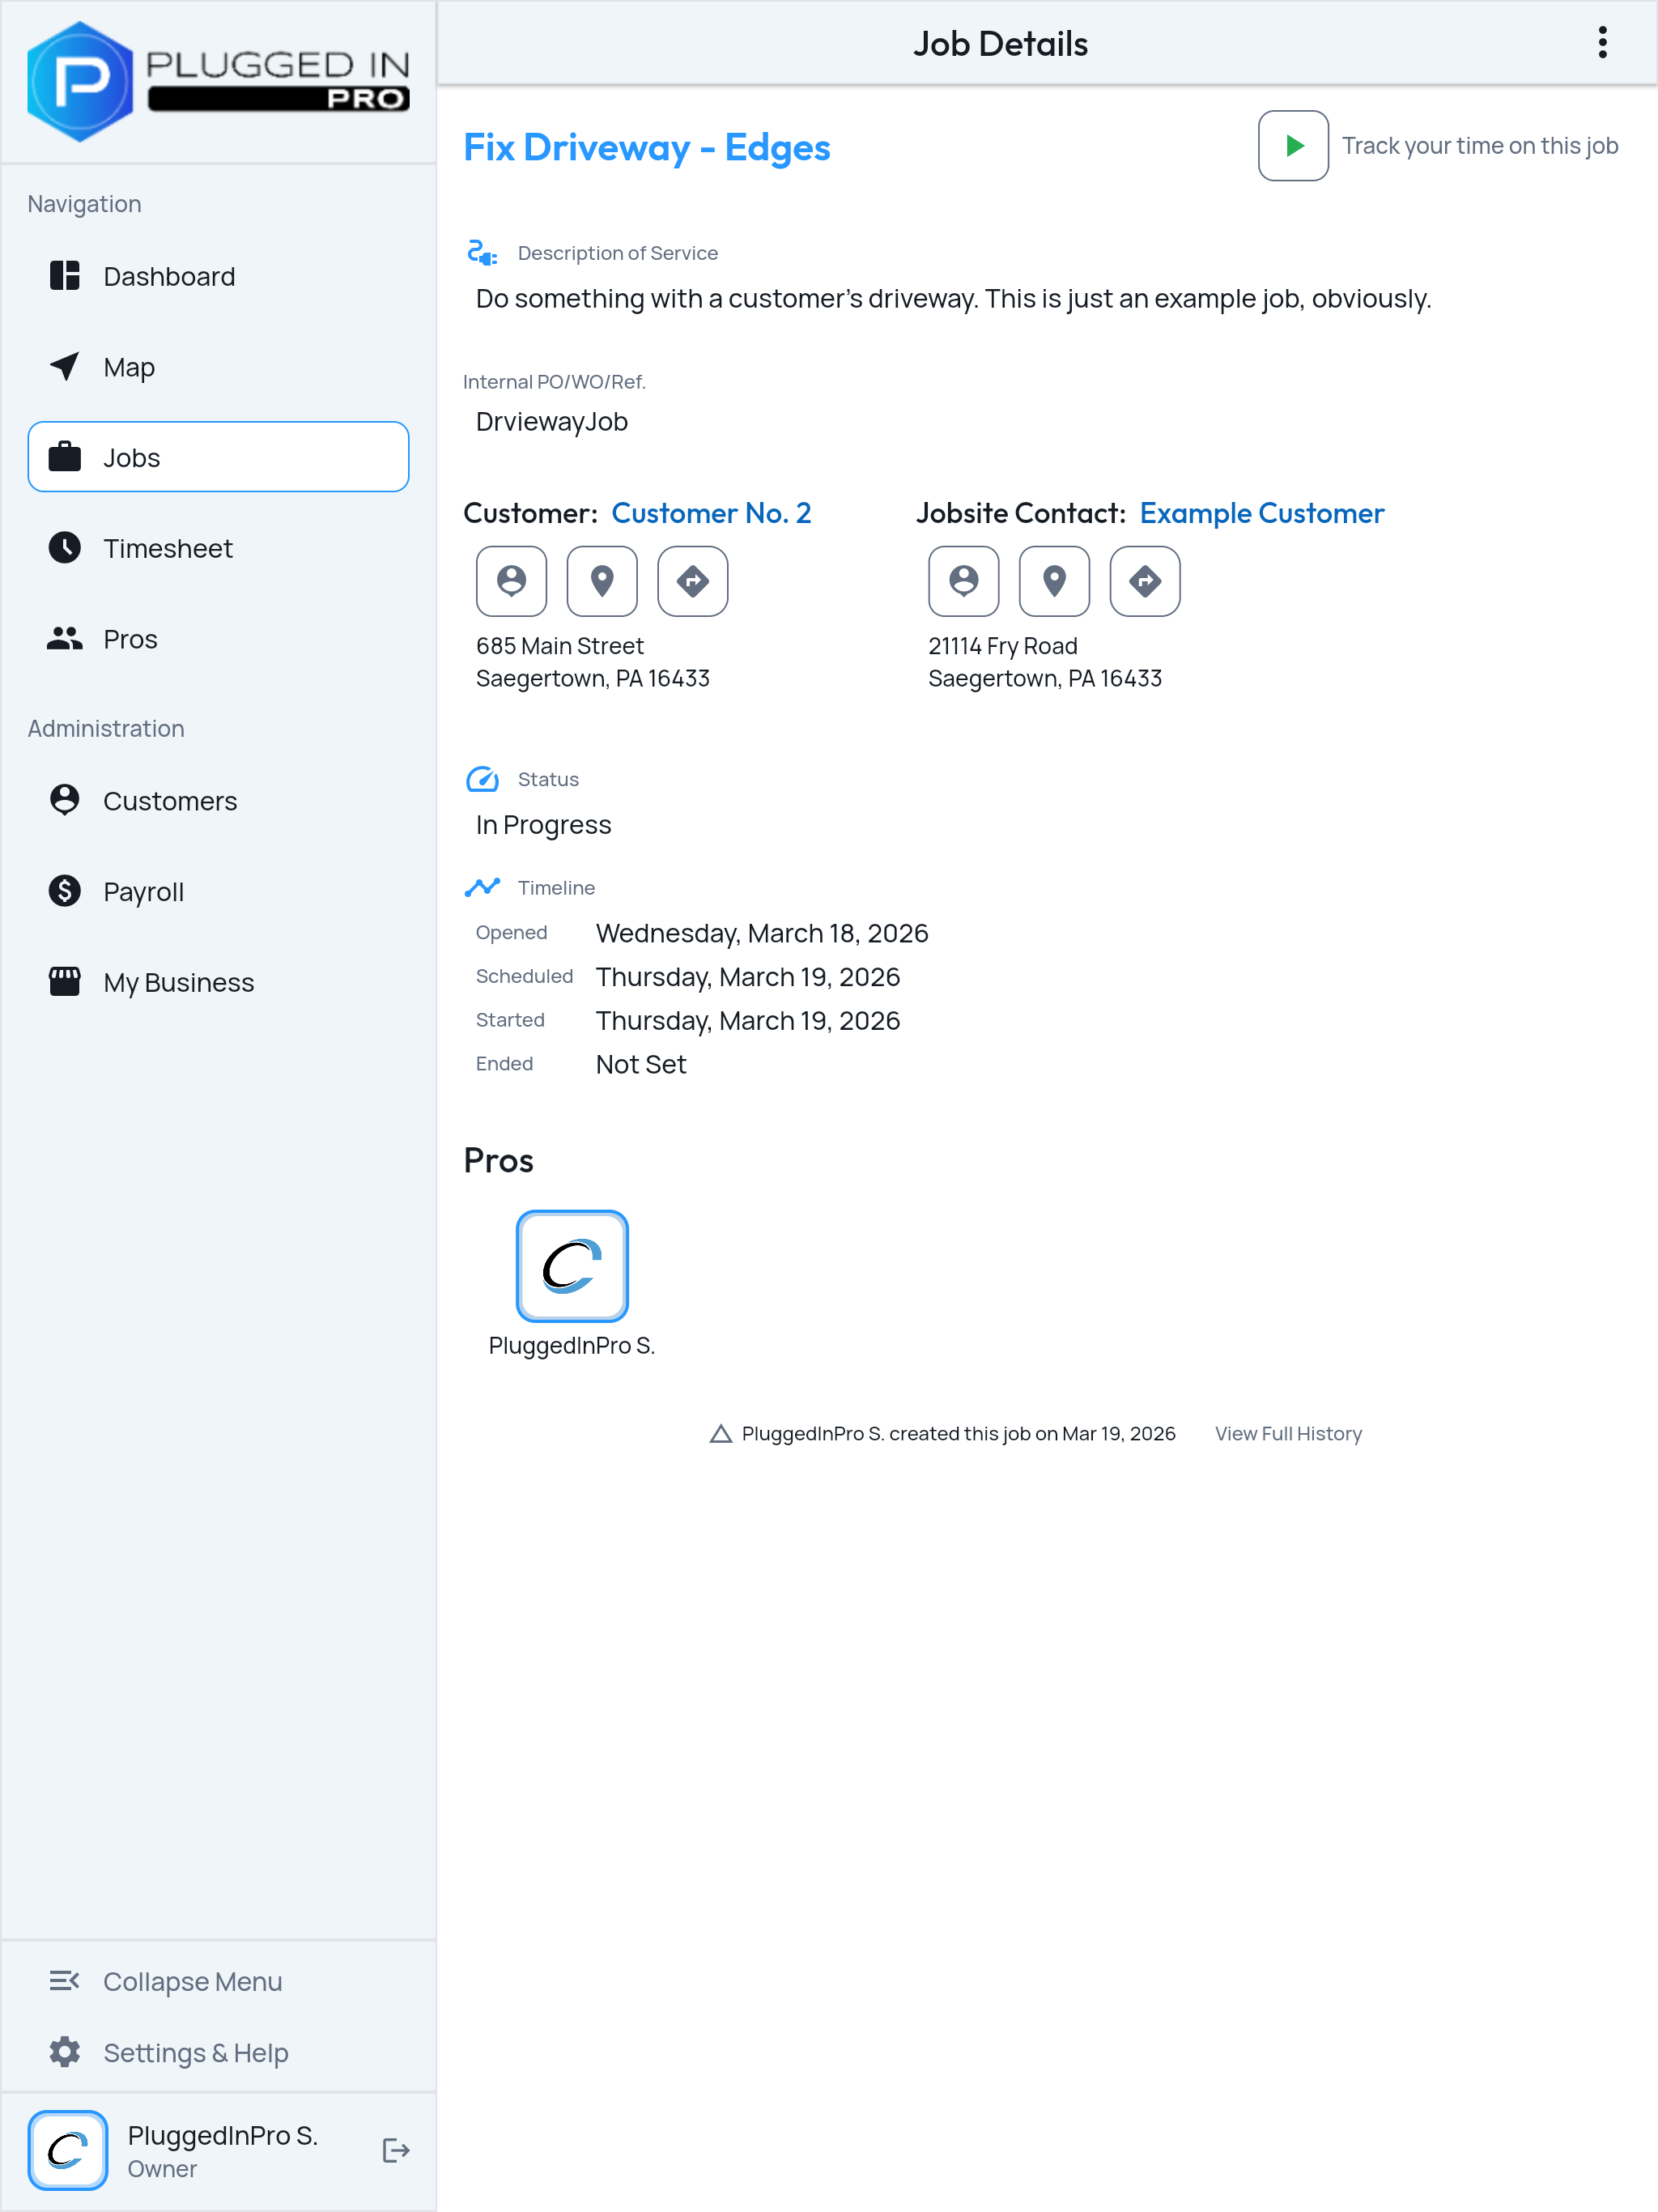The width and height of the screenshot is (1658, 2212).
Task: Click the PluggedInPro S. pro avatar thumbnail
Action: (x=572, y=1266)
